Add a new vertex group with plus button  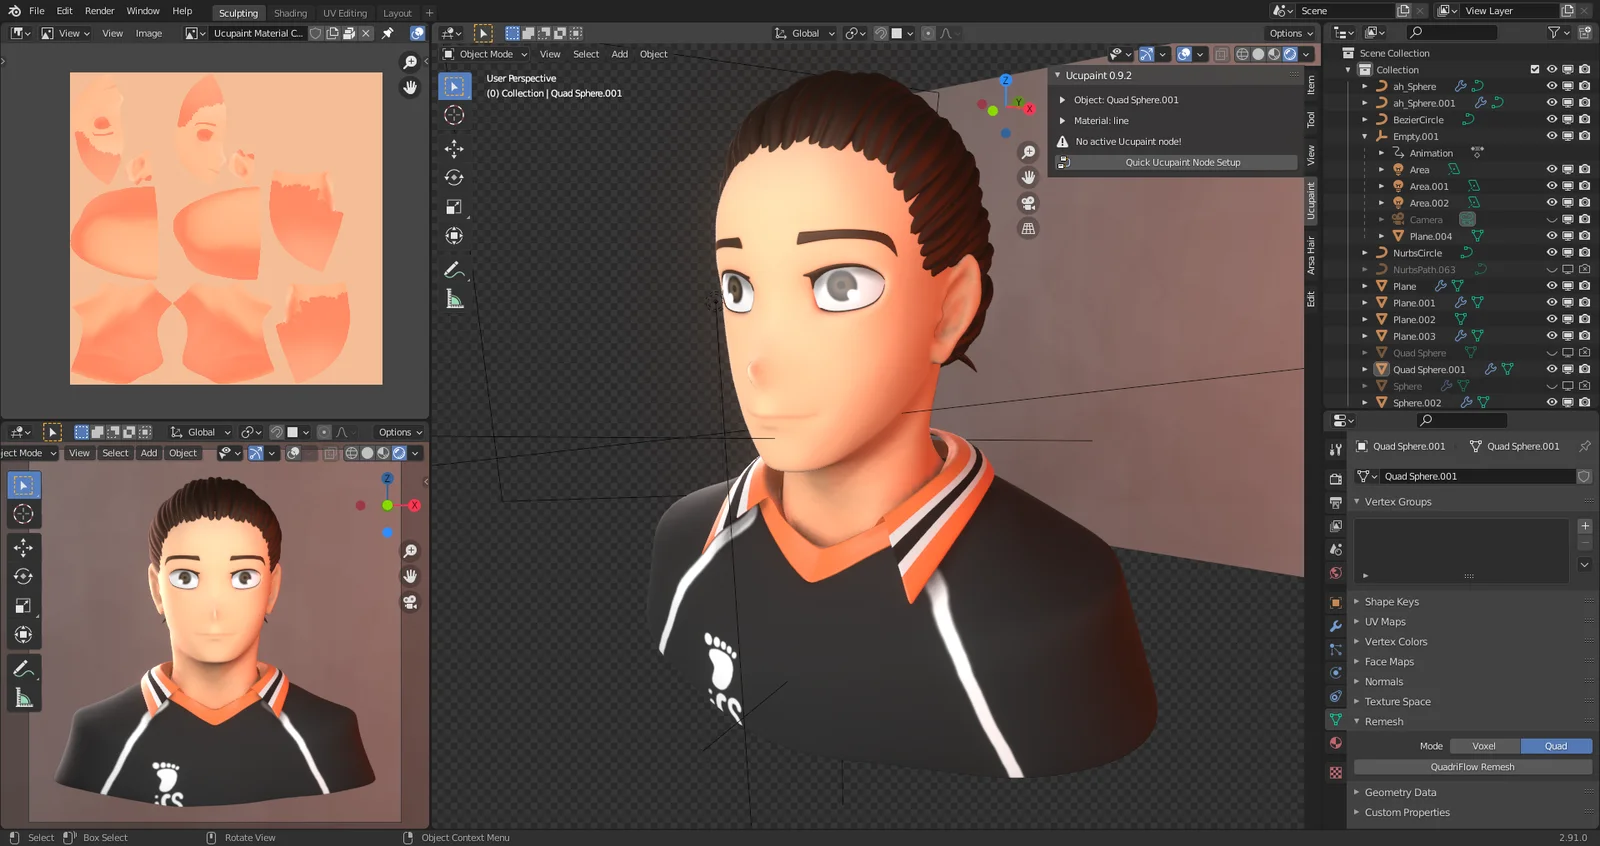point(1585,525)
